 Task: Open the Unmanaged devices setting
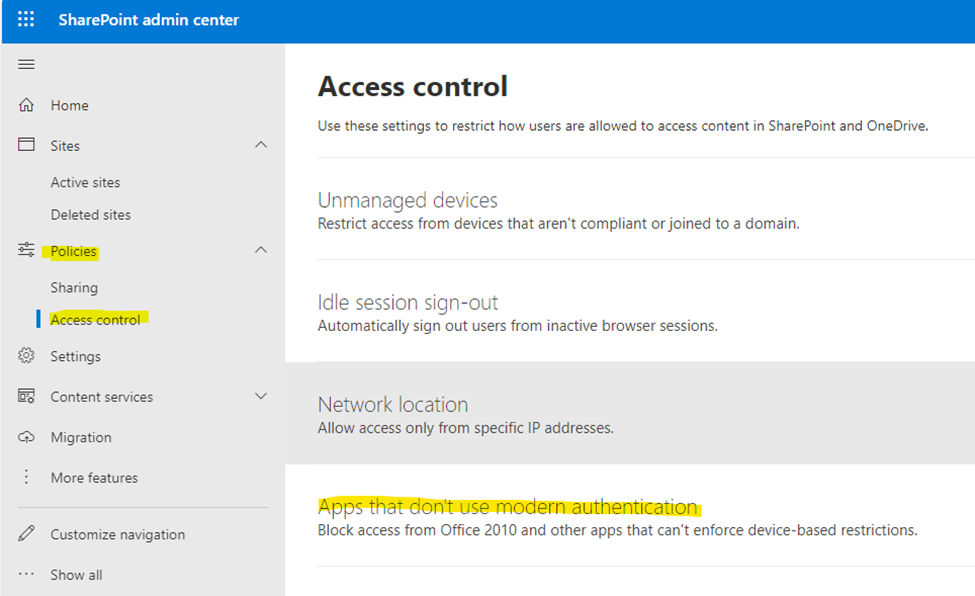(x=407, y=200)
